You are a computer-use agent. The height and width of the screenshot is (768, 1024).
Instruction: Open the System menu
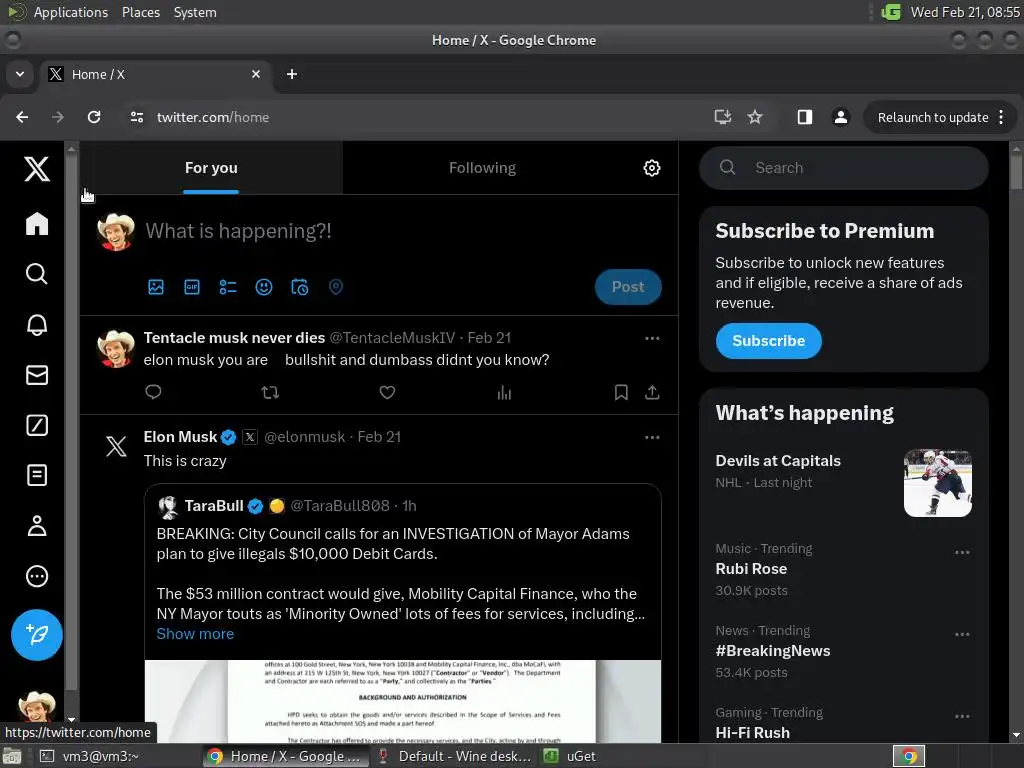(x=195, y=12)
